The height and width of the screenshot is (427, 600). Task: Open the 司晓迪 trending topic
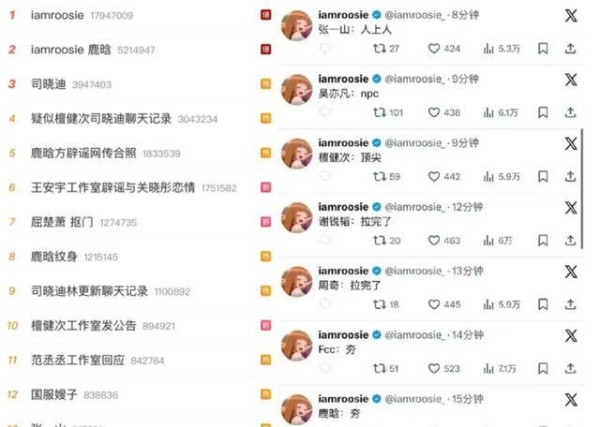pyautogui.click(x=49, y=84)
